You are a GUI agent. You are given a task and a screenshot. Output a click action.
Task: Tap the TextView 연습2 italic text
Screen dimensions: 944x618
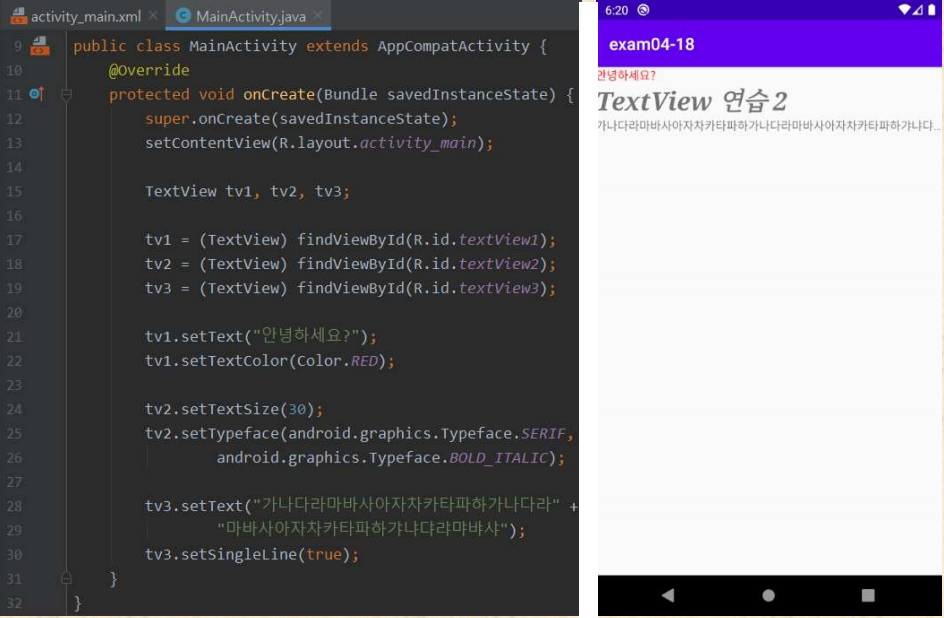(692, 101)
